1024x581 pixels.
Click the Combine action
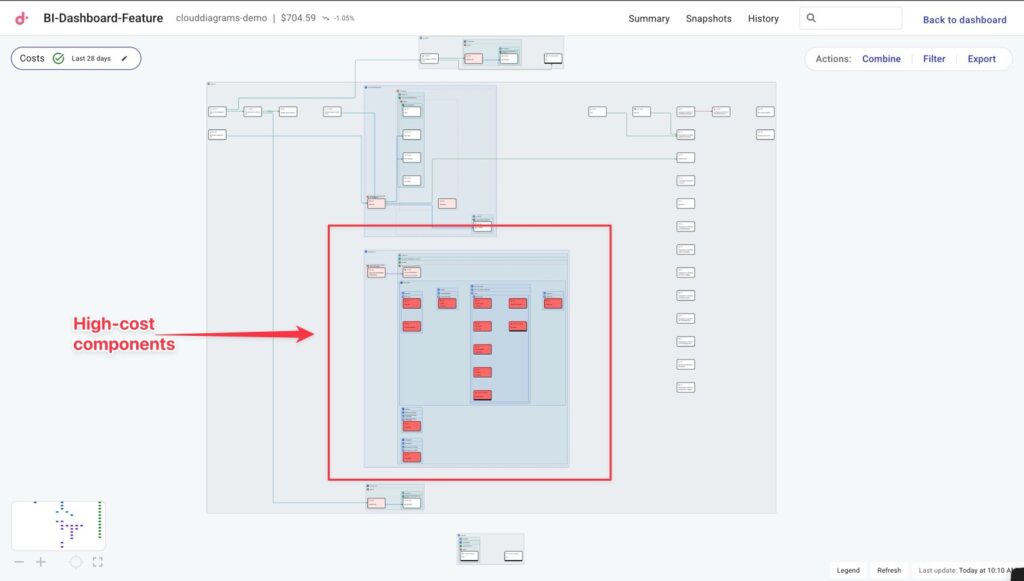pyautogui.click(x=881, y=59)
